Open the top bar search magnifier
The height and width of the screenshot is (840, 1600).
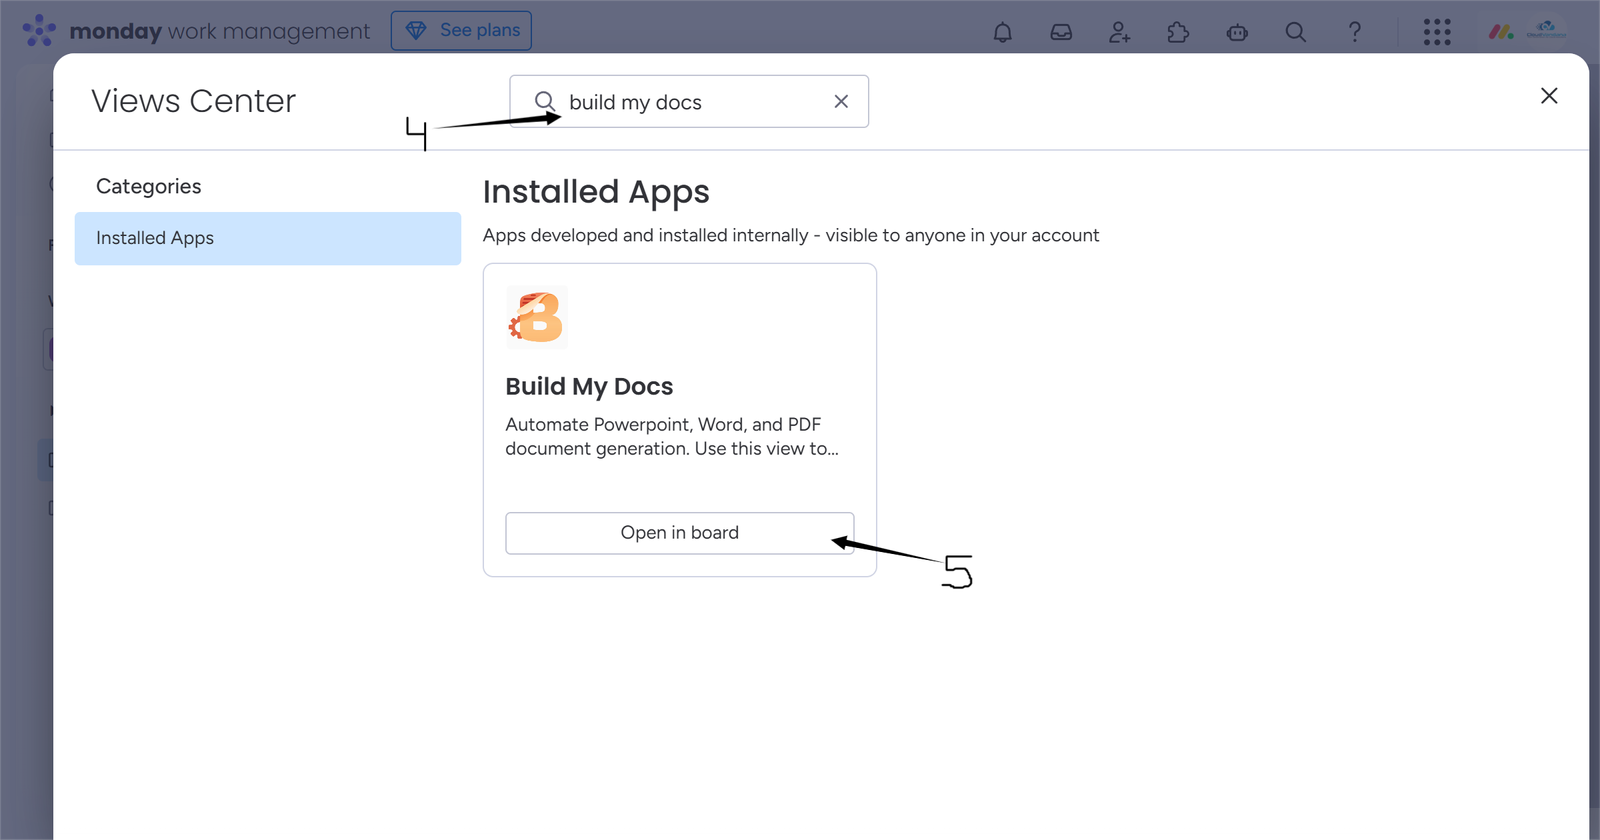(x=1295, y=32)
